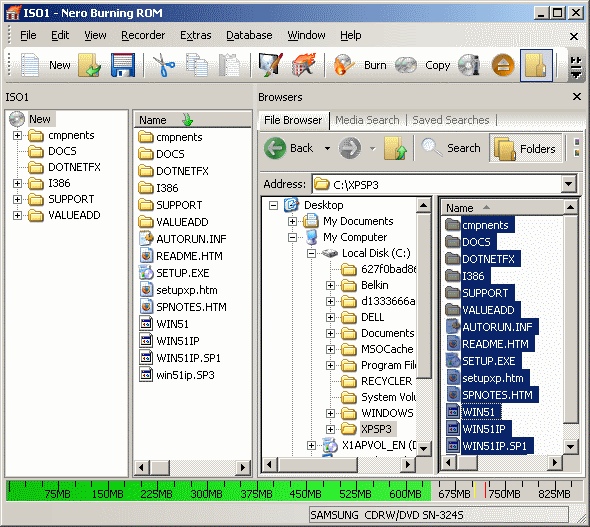Open a compilation with the open folder icon
The height and width of the screenshot is (527, 590).
coord(89,65)
